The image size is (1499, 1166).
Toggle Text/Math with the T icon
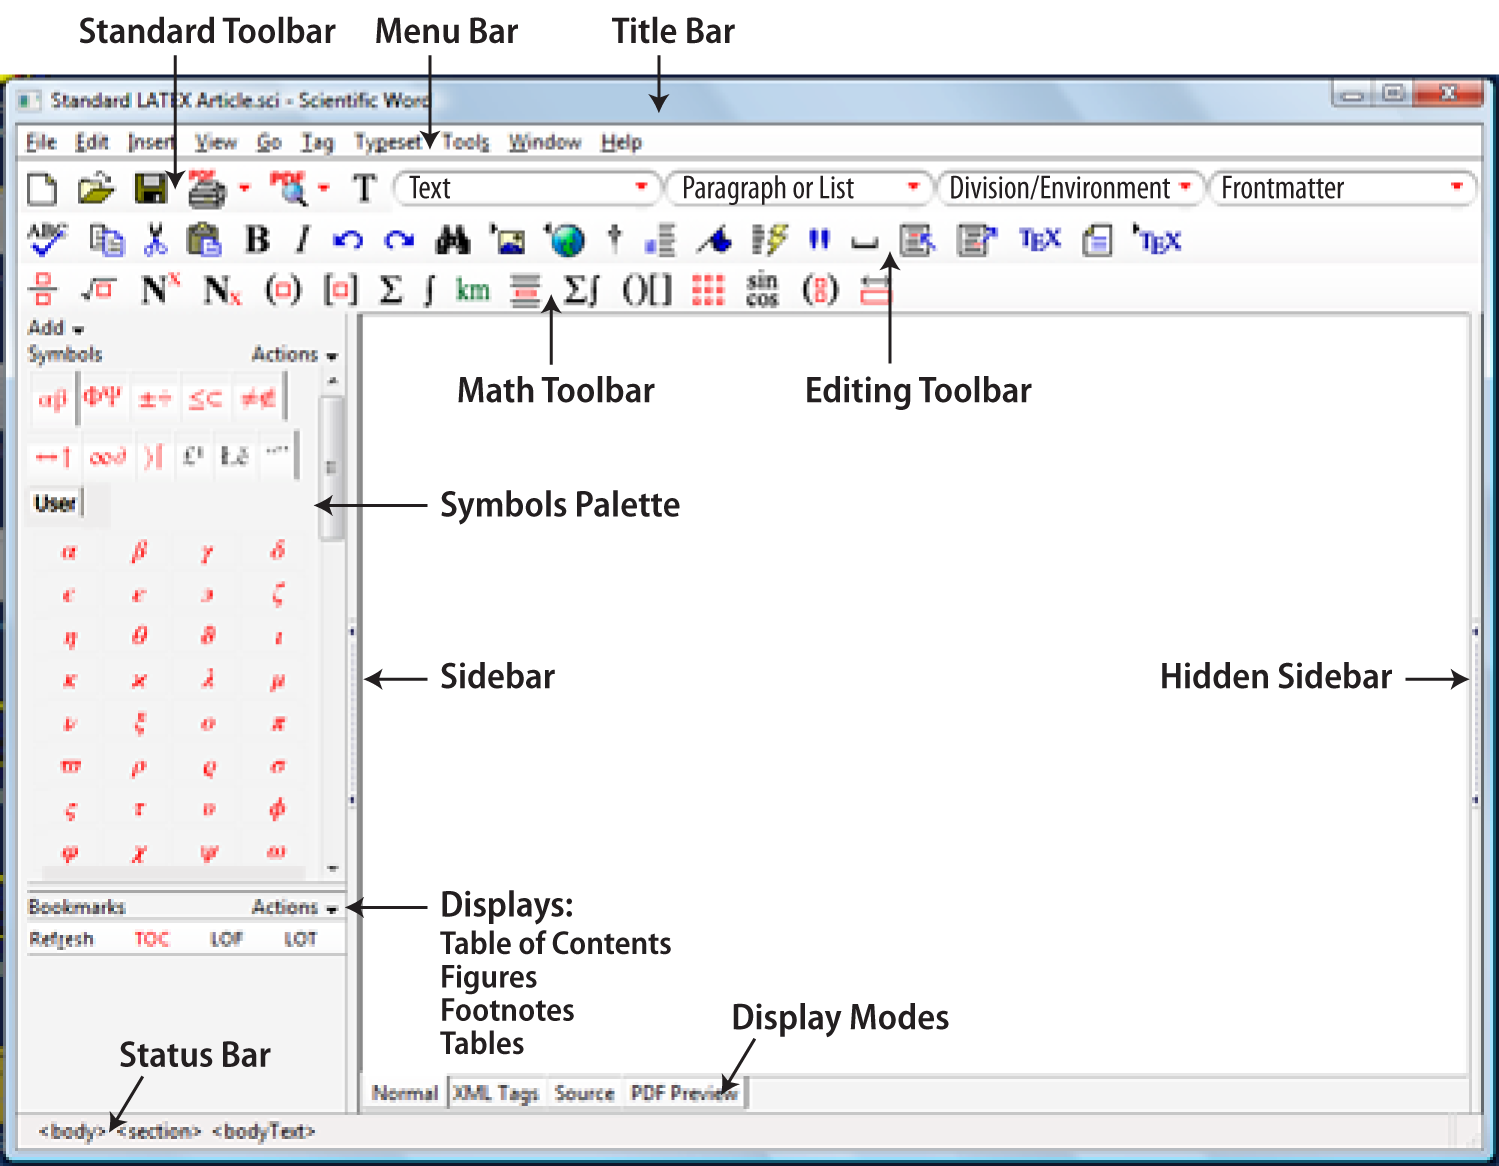click(364, 188)
